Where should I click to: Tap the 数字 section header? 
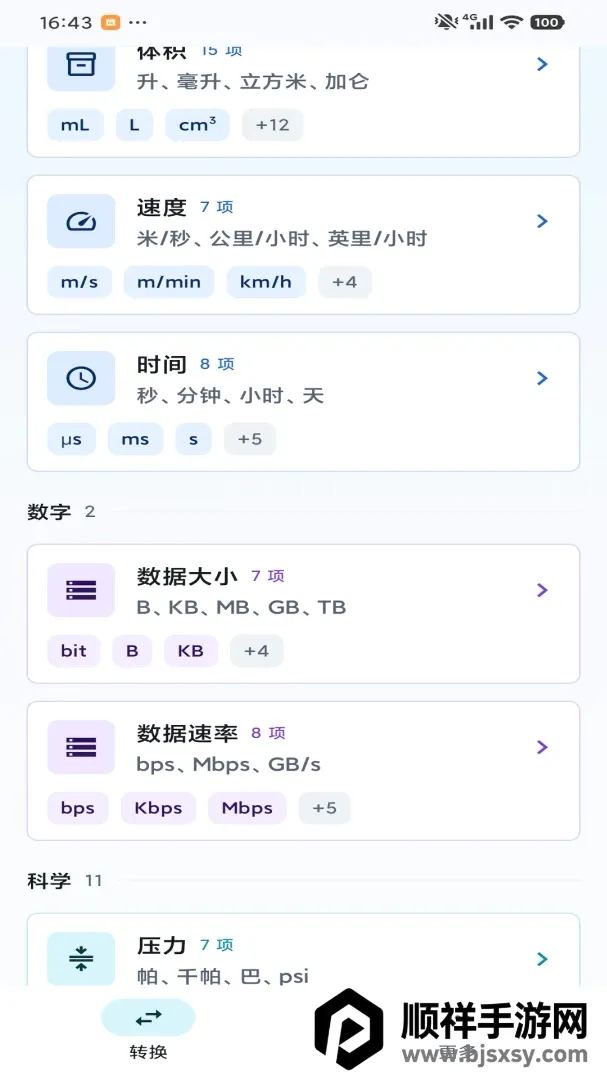(49, 512)
